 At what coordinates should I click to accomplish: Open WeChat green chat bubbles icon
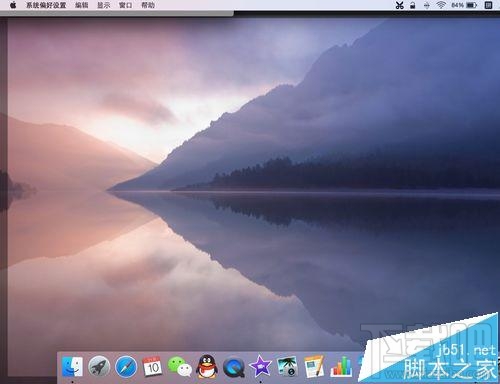point(180,367)
